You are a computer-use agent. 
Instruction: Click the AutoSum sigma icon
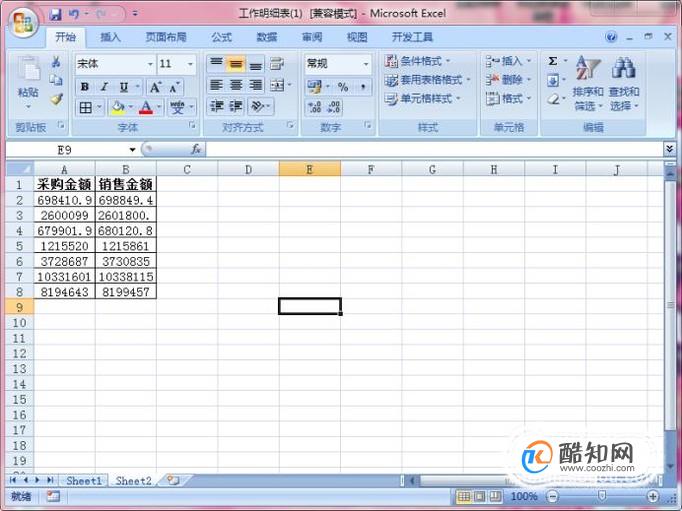pyautogui.click(x=553, y=61)
